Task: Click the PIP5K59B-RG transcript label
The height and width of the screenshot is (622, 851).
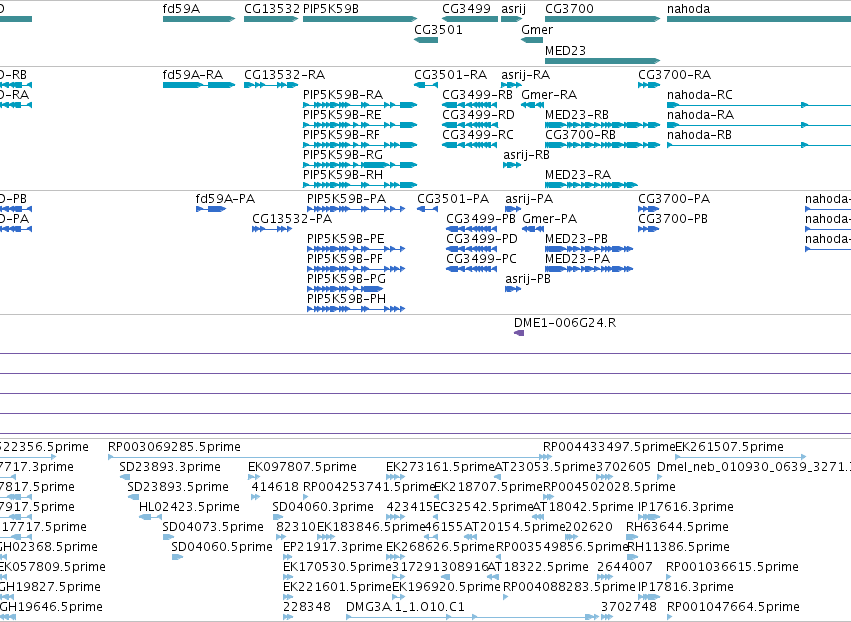Action: (342, 155)
